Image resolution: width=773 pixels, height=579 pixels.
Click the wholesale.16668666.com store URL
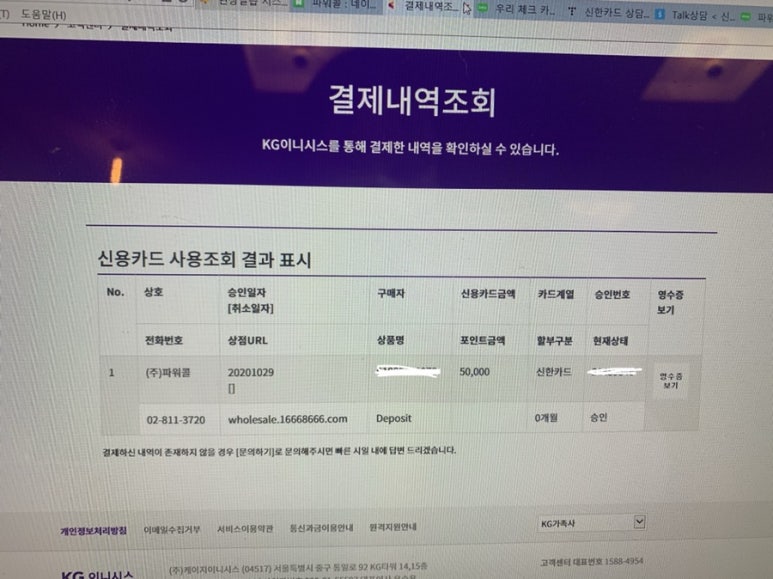coord(287,419)
